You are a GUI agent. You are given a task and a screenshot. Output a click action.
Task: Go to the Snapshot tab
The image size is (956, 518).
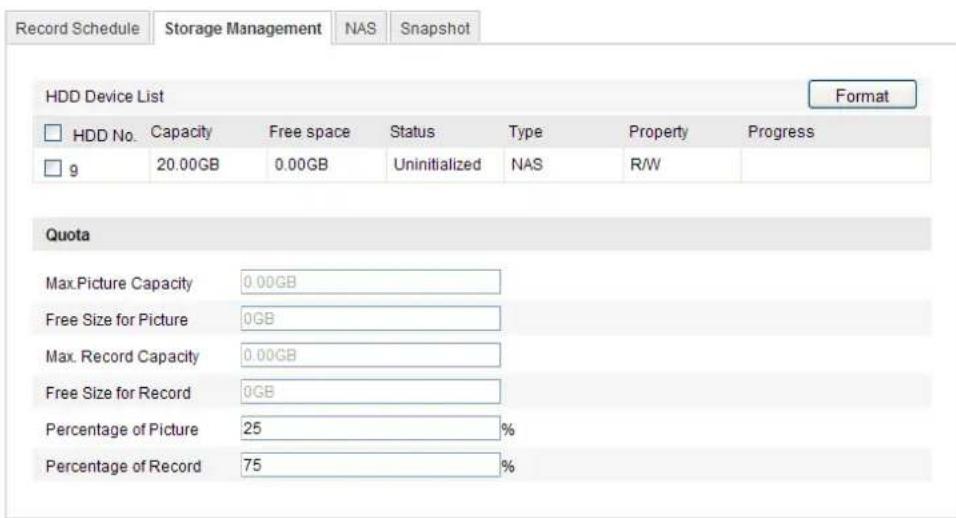(435, 29)
